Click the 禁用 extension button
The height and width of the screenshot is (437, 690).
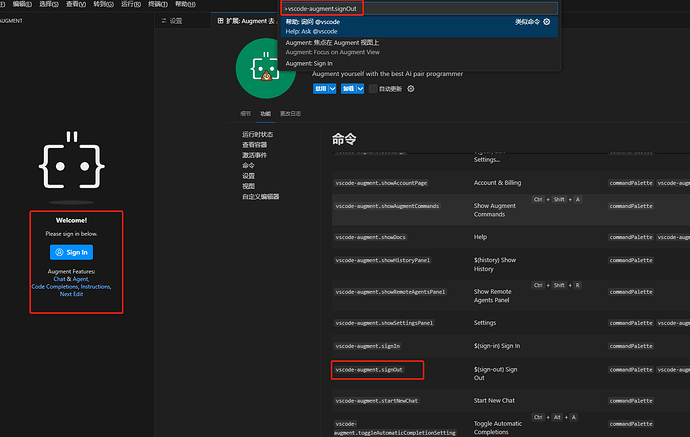(x=321, y=88)
